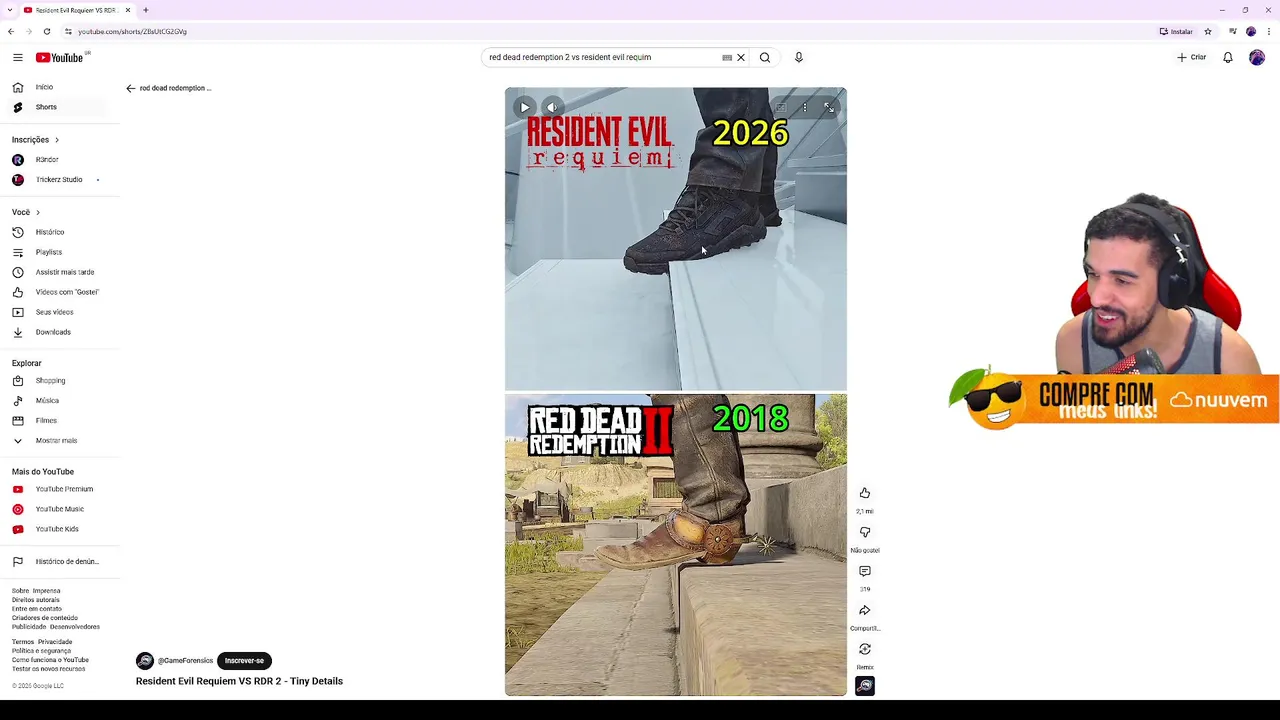
Task: Play the Short video
Action: (525, 107)
